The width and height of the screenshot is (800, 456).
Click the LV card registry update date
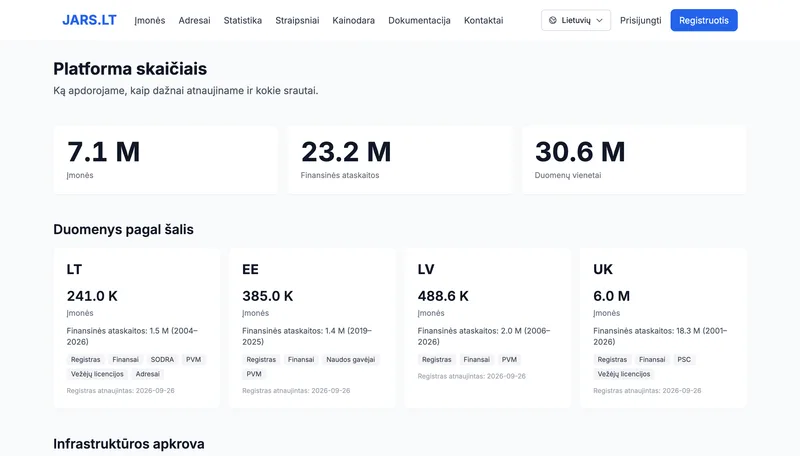[x=471, y=376]
